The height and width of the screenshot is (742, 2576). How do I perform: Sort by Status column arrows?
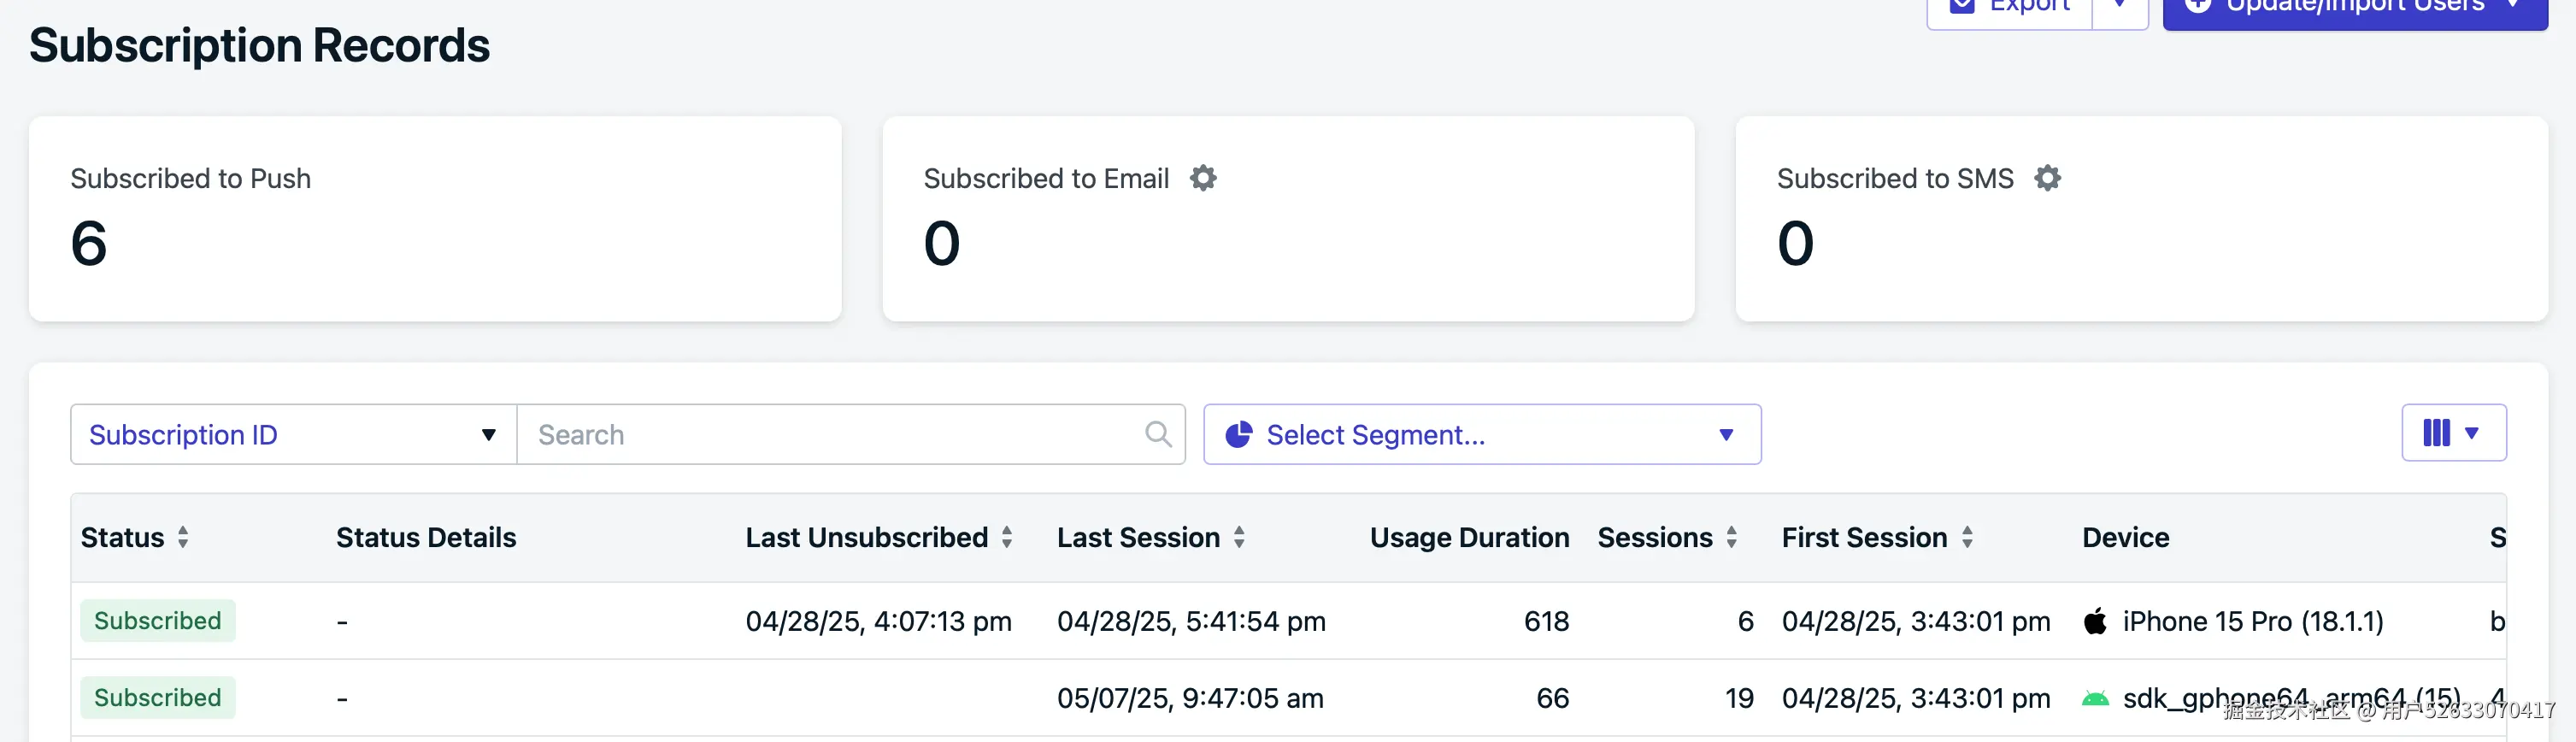[183, 537]
